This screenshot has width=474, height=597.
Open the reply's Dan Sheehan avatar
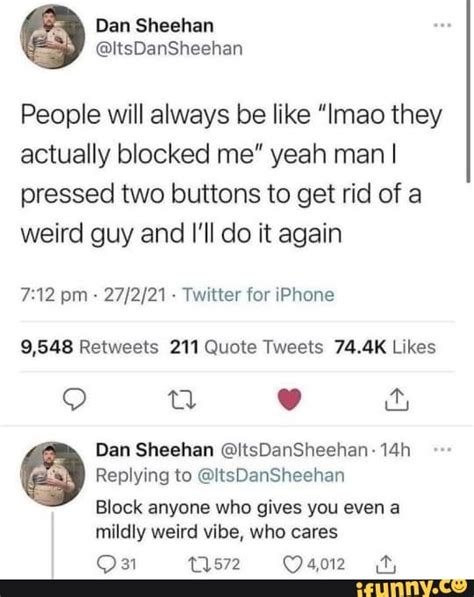53,474
